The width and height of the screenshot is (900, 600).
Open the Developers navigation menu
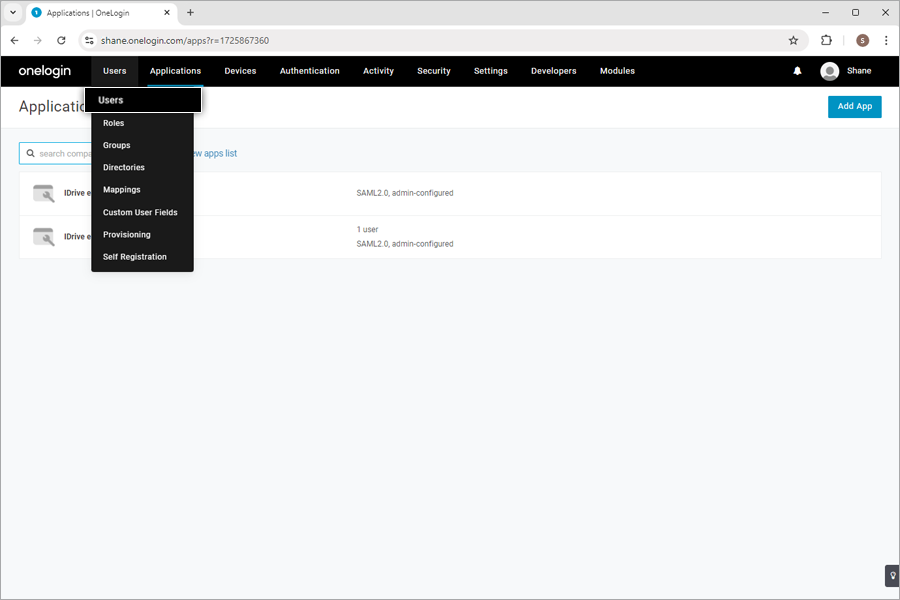554,71
